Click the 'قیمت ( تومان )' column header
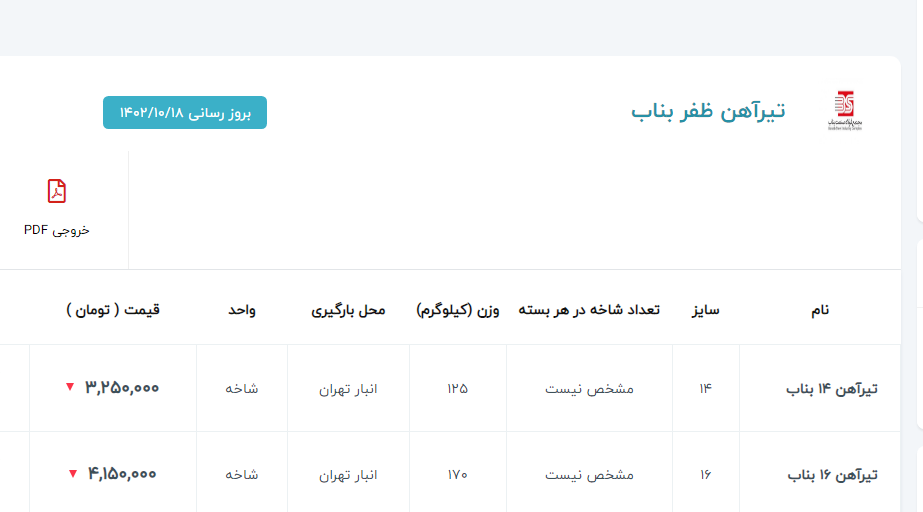 (x=113, y=310)
